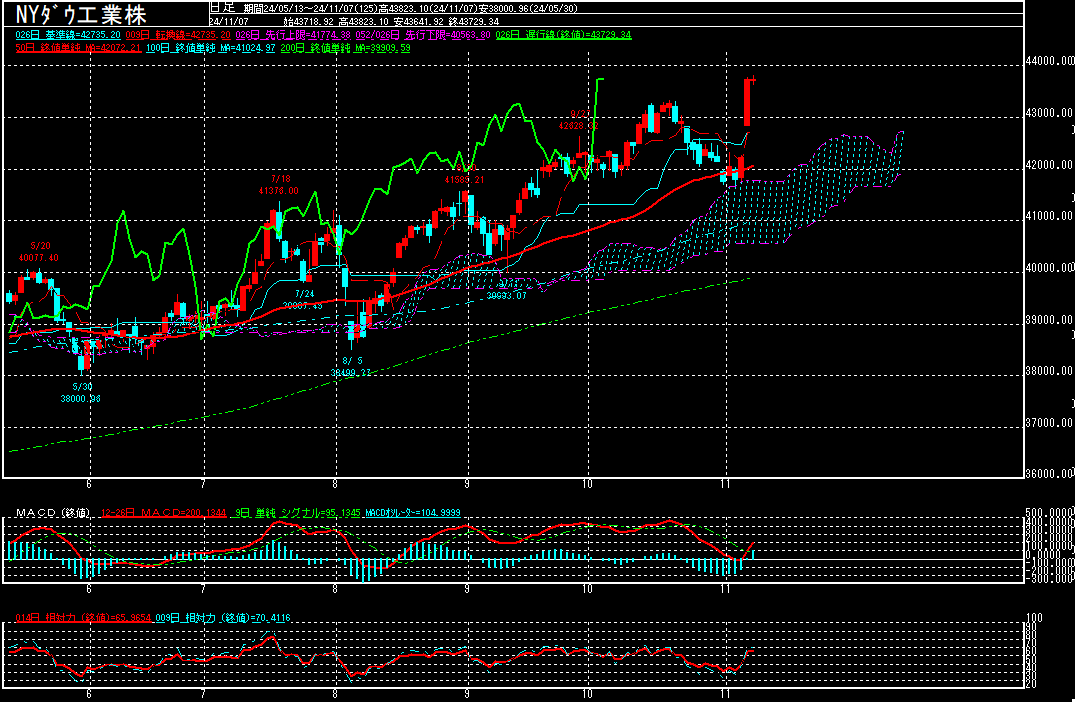This screenshot has width=1076, height=702.
Task: Select the 40000.00 price axis label
Action: click(x=1050, y=268)
